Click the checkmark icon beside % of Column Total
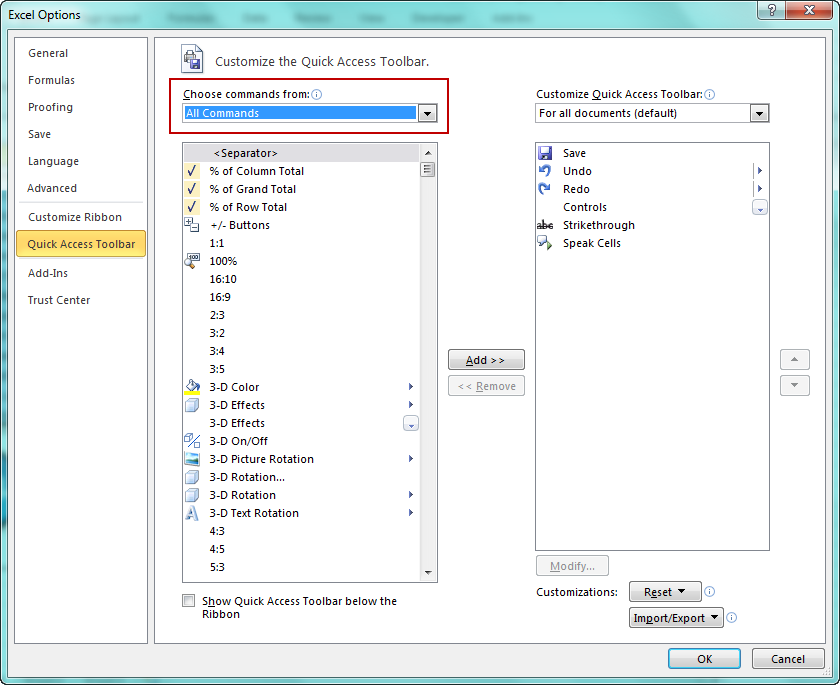This screenshot has width=840, height=685. pos(192,171)
